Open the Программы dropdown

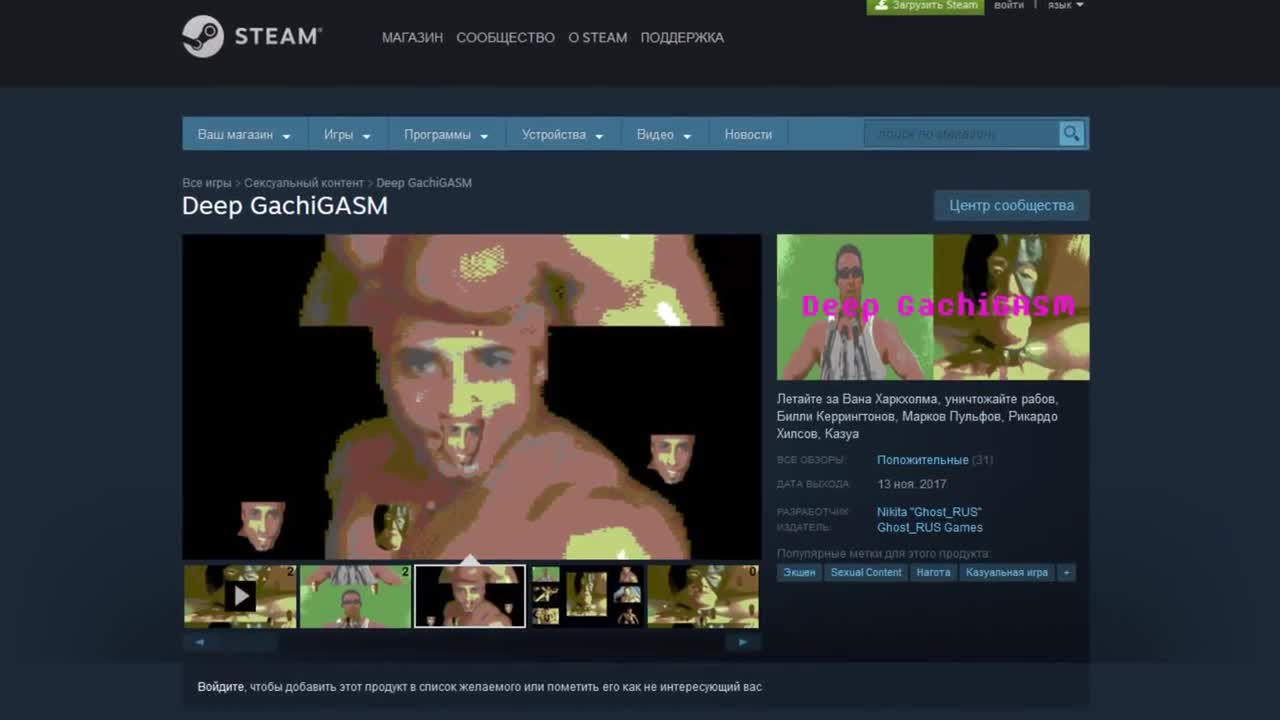pyautogui.click(x=446, y=135)
